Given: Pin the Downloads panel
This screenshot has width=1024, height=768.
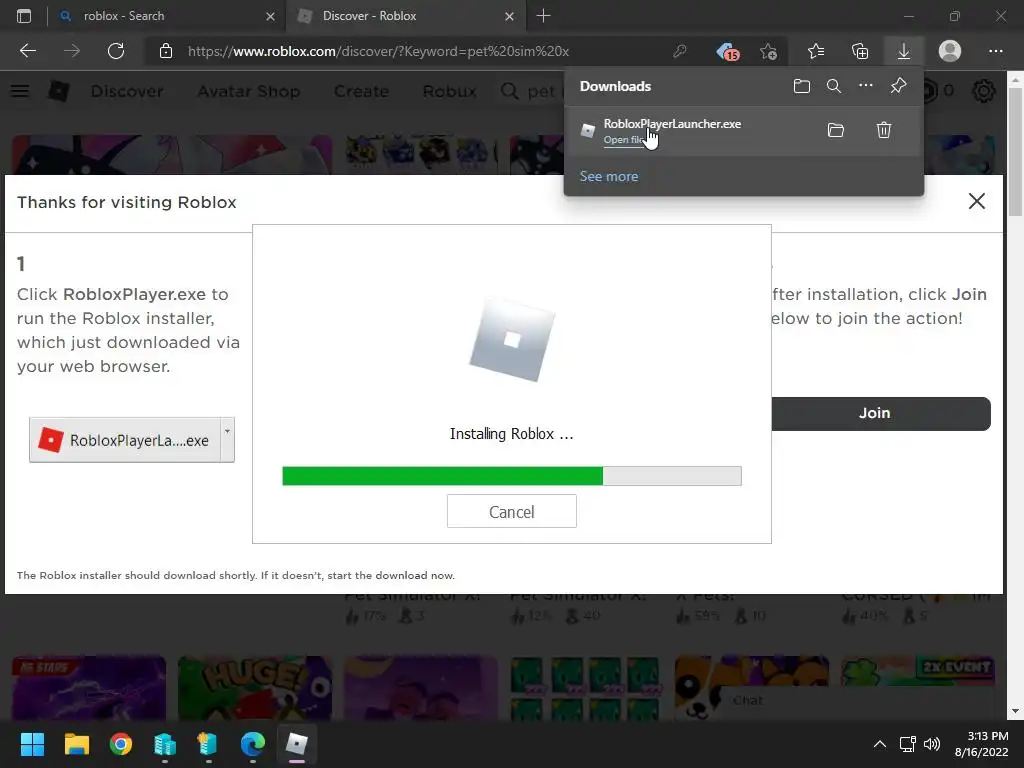Looking at the screenshot, I should [899, 86].
